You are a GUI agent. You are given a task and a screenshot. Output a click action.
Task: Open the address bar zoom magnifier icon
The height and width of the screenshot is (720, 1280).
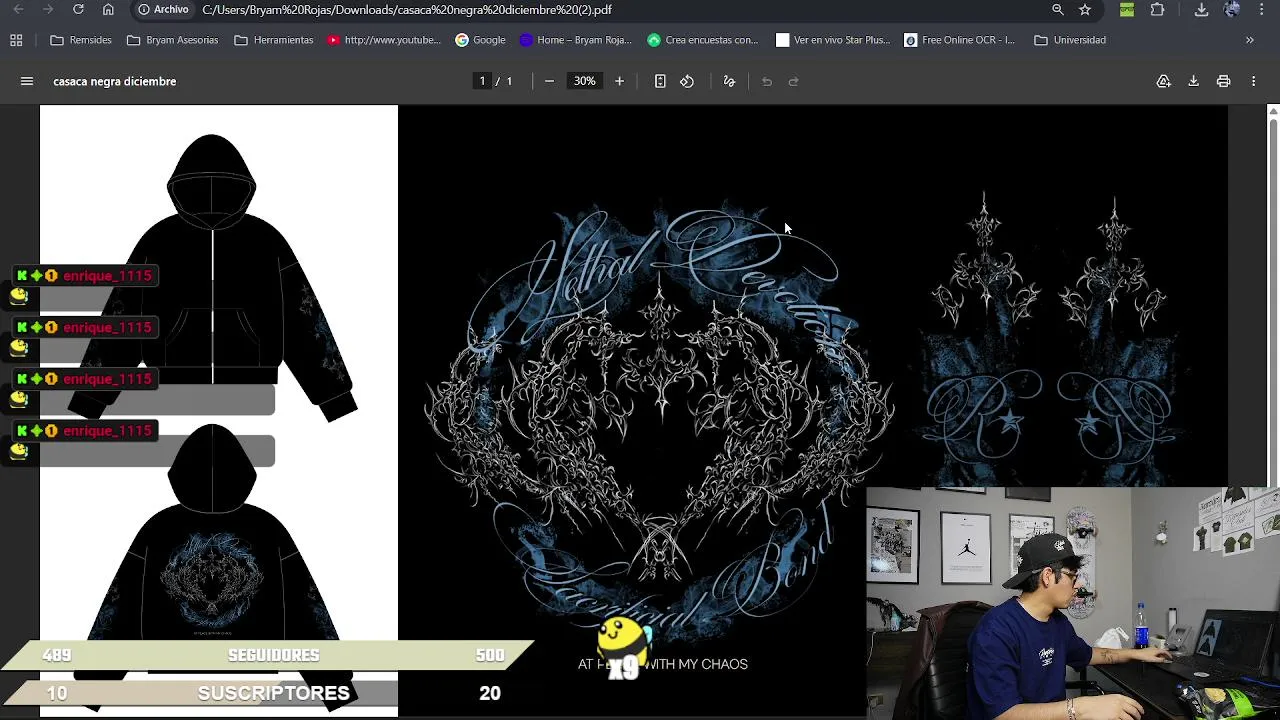[x=1058, y=10]
